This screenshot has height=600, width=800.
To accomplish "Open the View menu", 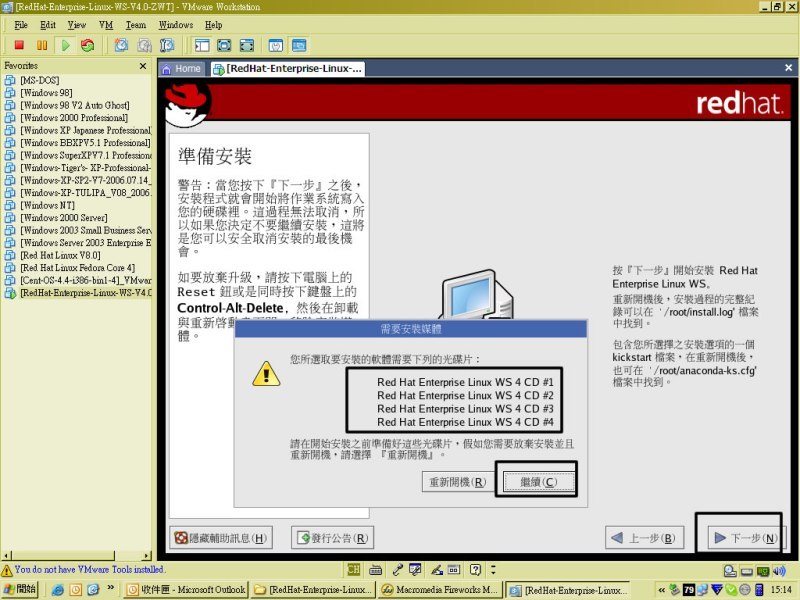I will (x=77, y=25).
